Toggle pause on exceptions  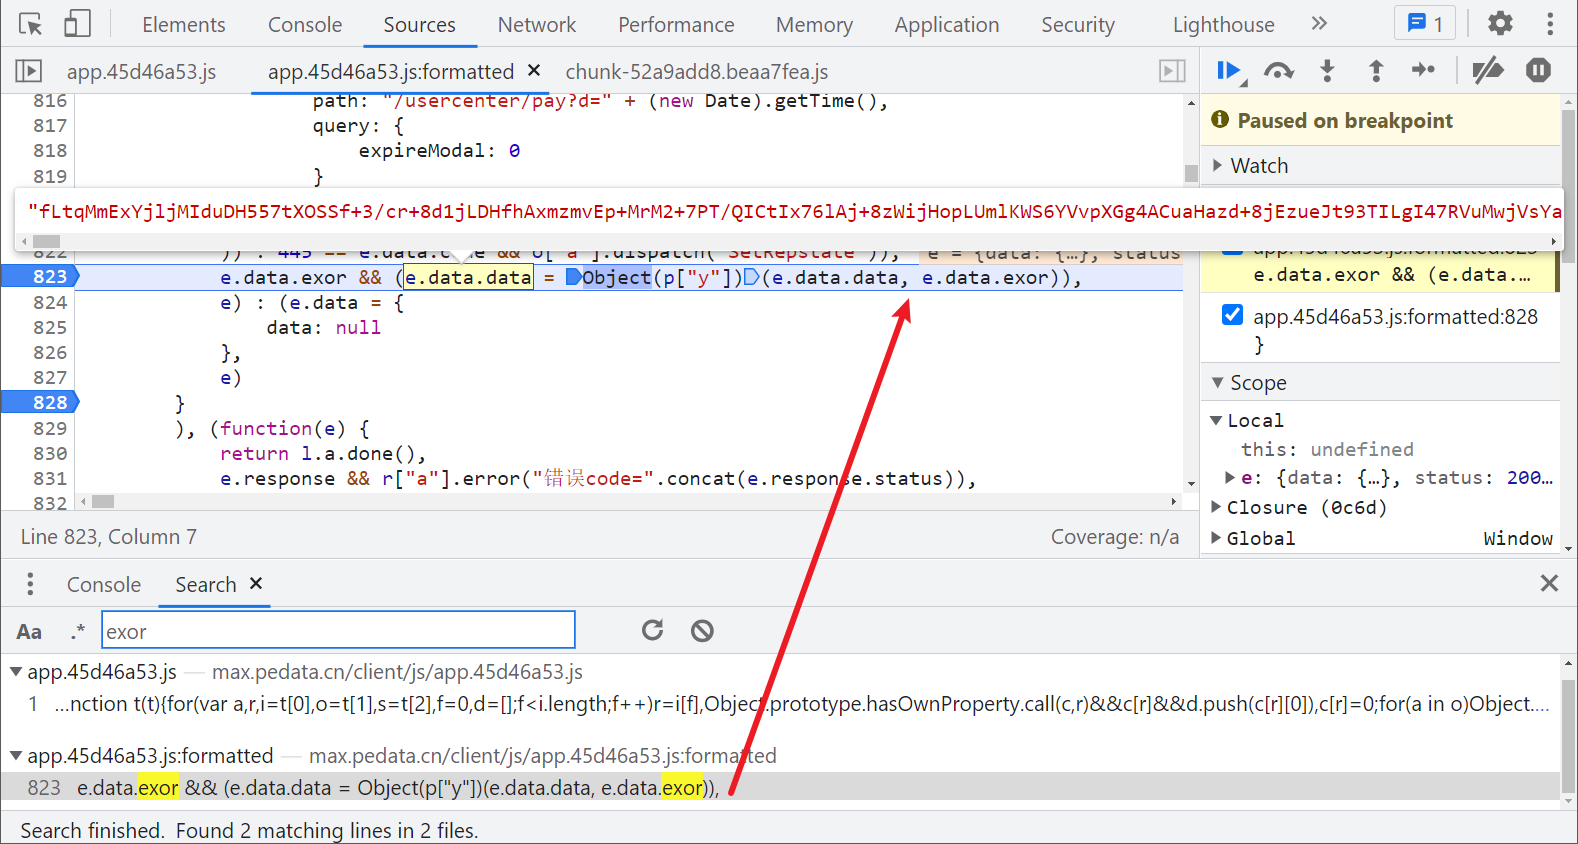1538,71
